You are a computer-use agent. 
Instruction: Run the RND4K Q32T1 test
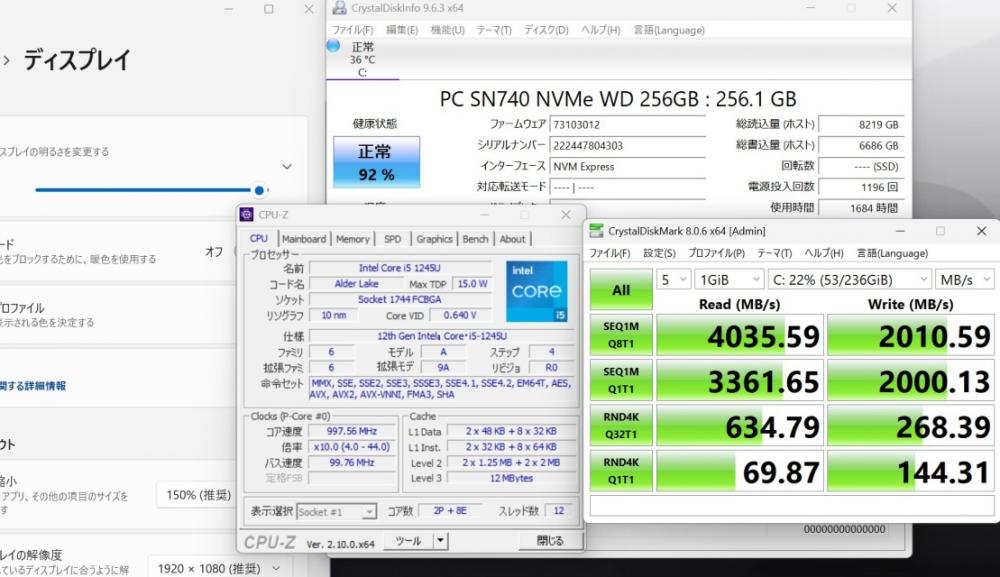point(621,426)
